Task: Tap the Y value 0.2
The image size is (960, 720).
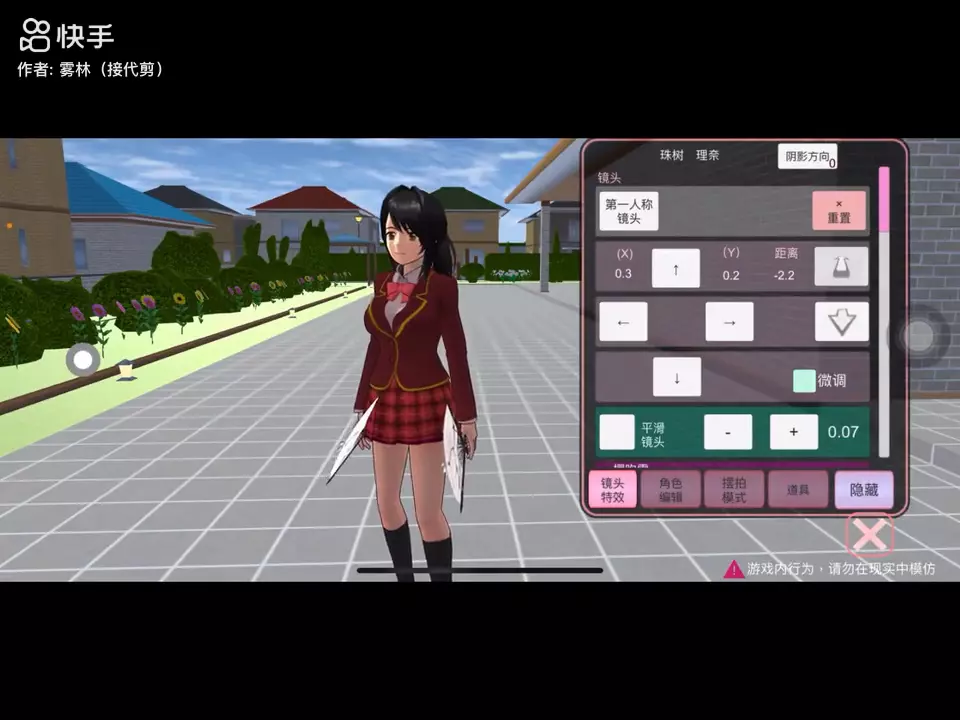Action: point(731,276)
